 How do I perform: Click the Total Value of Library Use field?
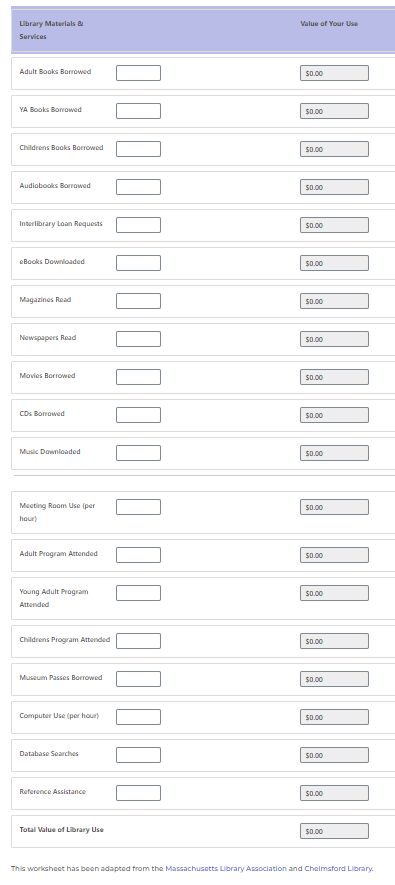click(x=334, y=831)
